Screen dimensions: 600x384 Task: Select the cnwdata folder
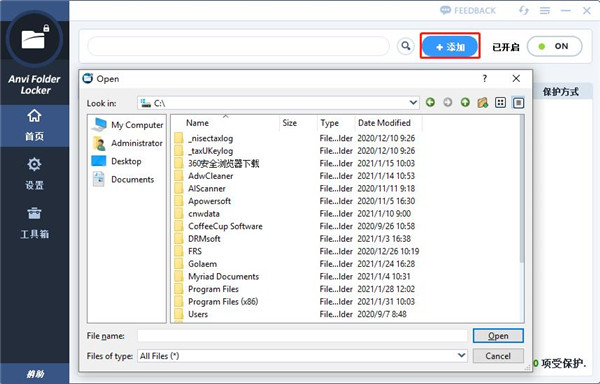203,213
